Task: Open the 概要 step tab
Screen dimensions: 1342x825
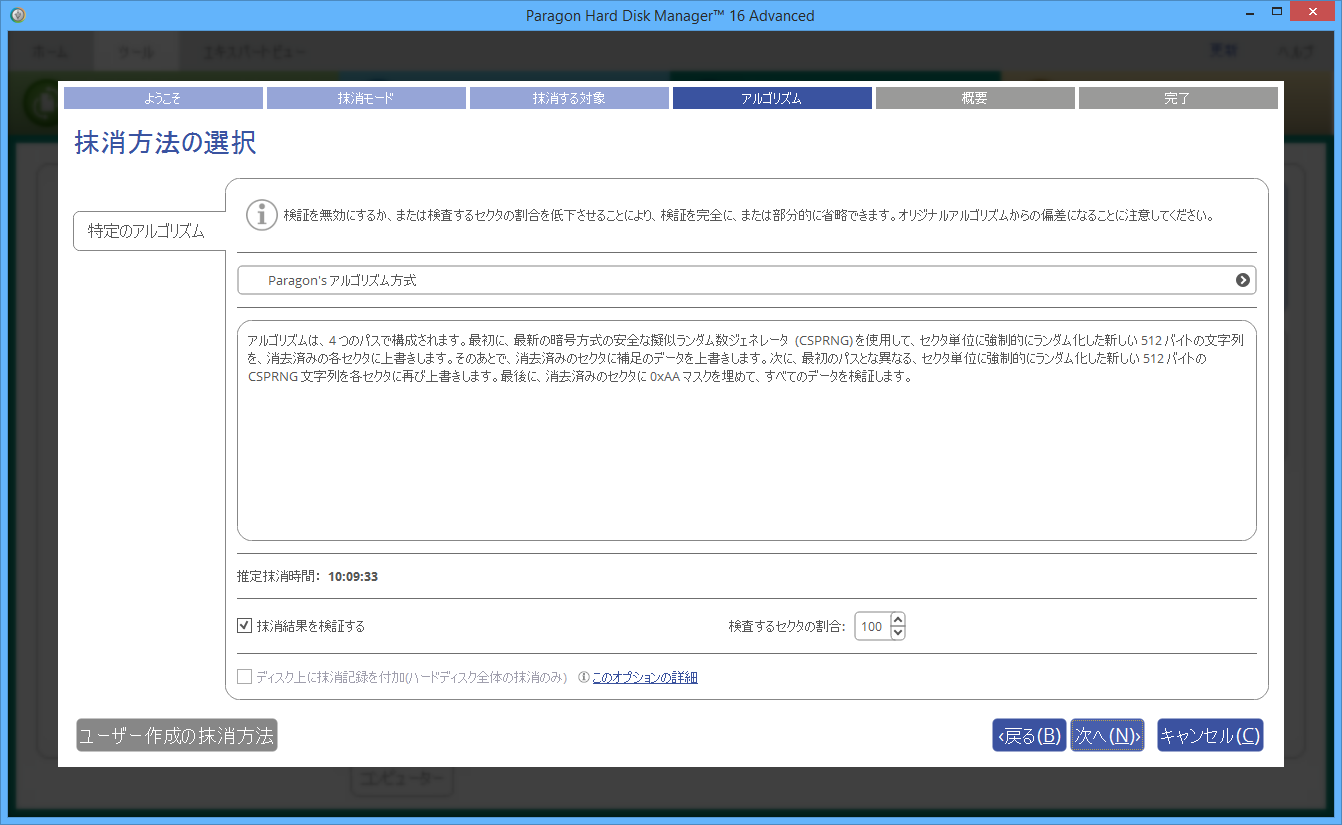Action: click(x=975, y=98)
